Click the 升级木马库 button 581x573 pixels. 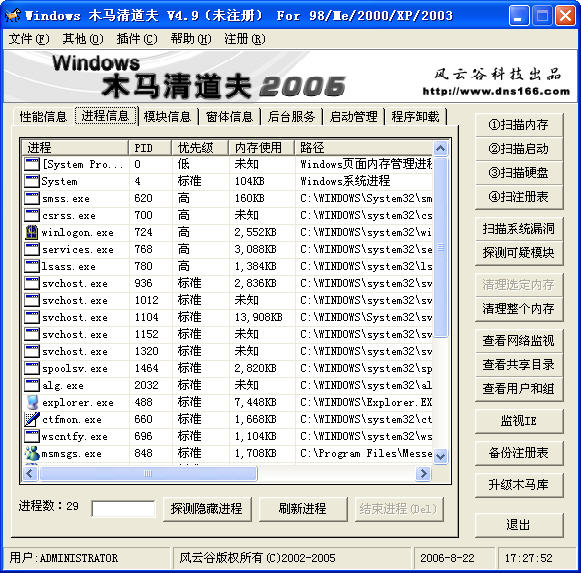pyautogui.click(x=519, y=485)
